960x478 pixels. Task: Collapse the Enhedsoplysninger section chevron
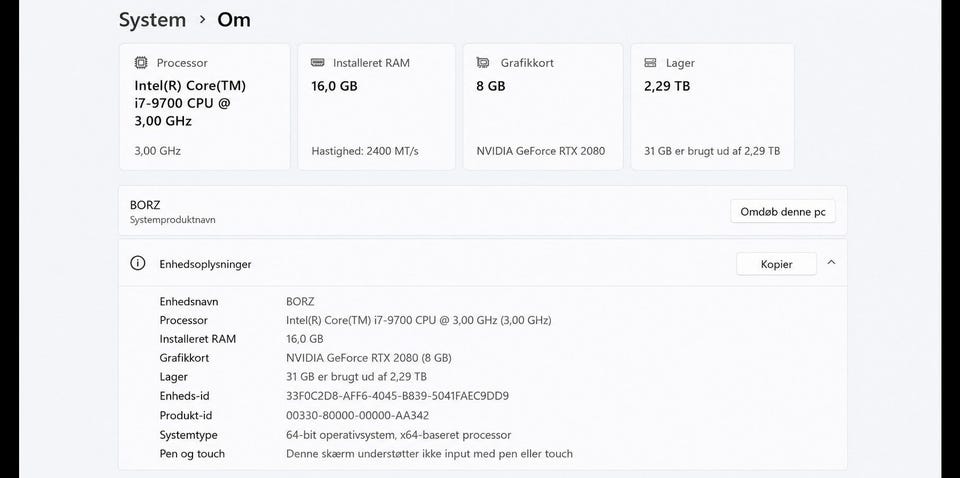tap(831, 263)
